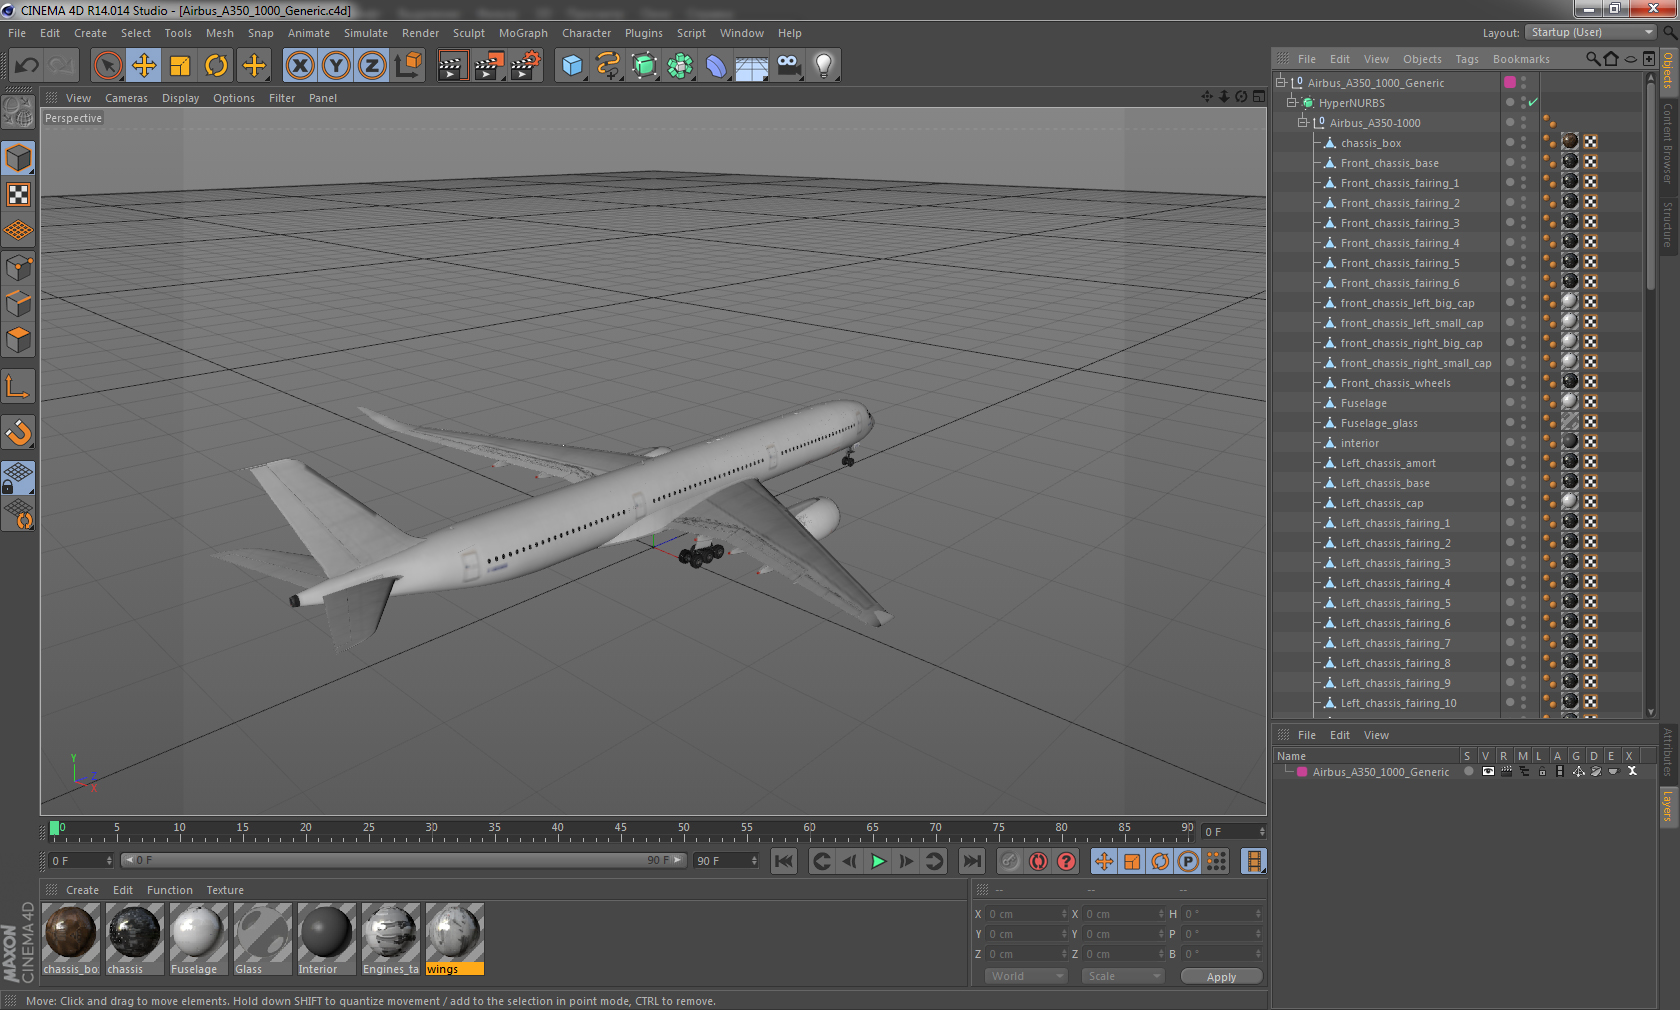Viewport: 1680px width, 1010px height.
Task: Collapse the Airbus_A350_1000_Generic root node
Action: coord(1281,82)
